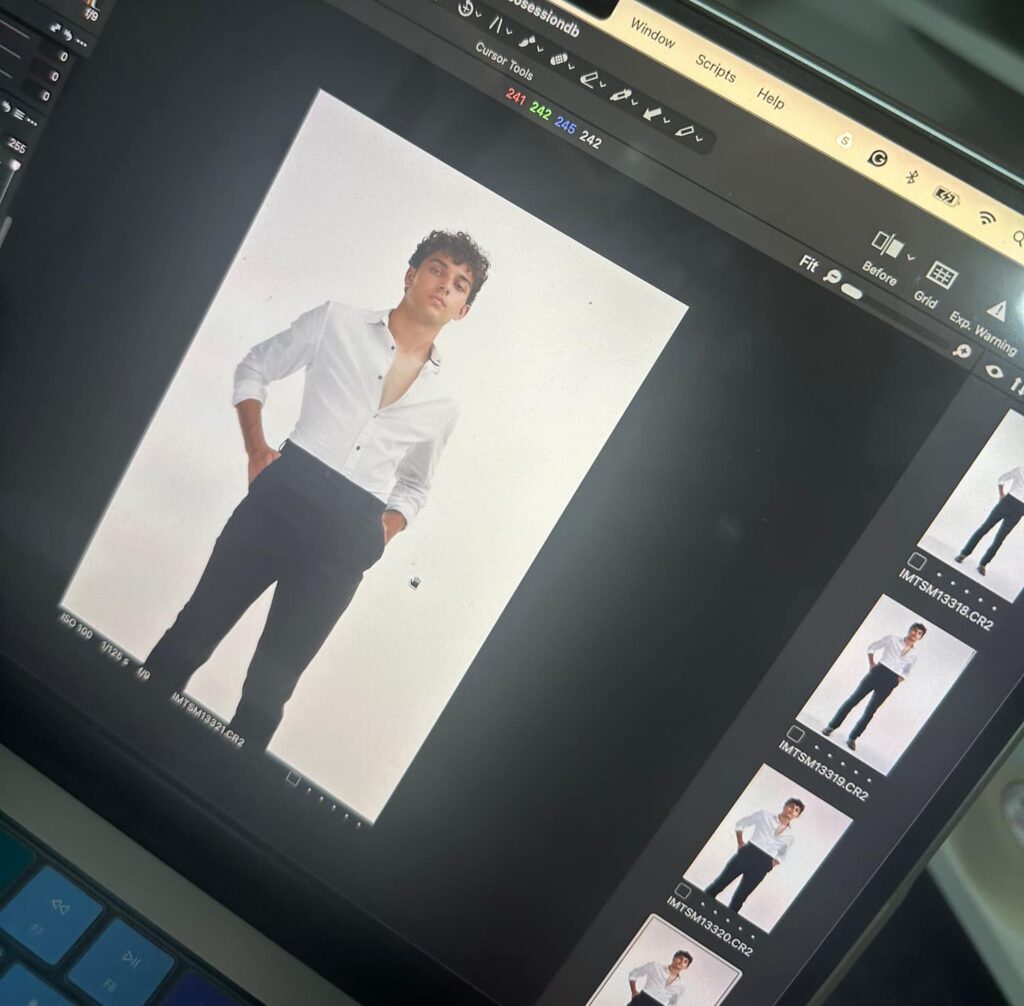Select the IMTSM13320.CR2 thumbnail
Image resolution: width=1024 pixels, height=1006 pixels.
pyautogui.click(x=767, y=848)
